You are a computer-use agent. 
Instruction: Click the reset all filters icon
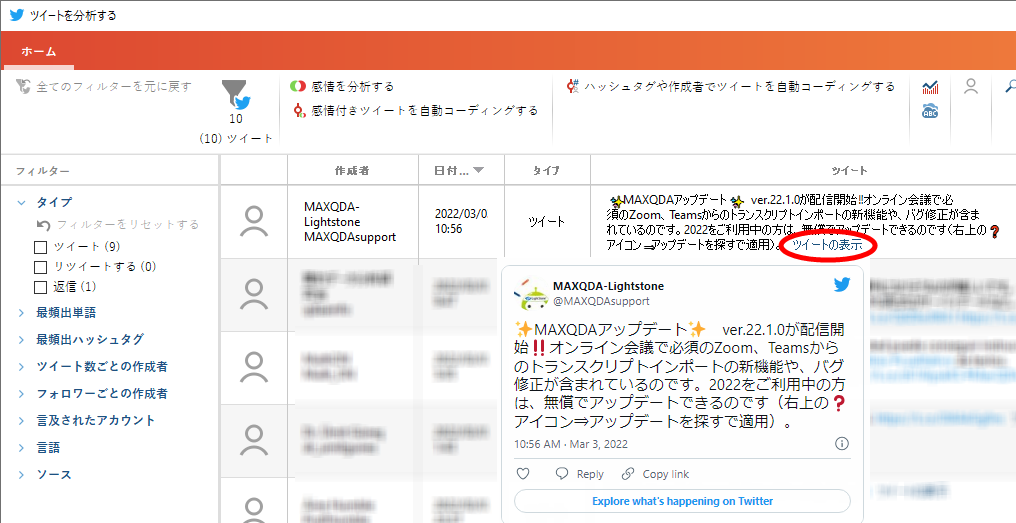23,86
